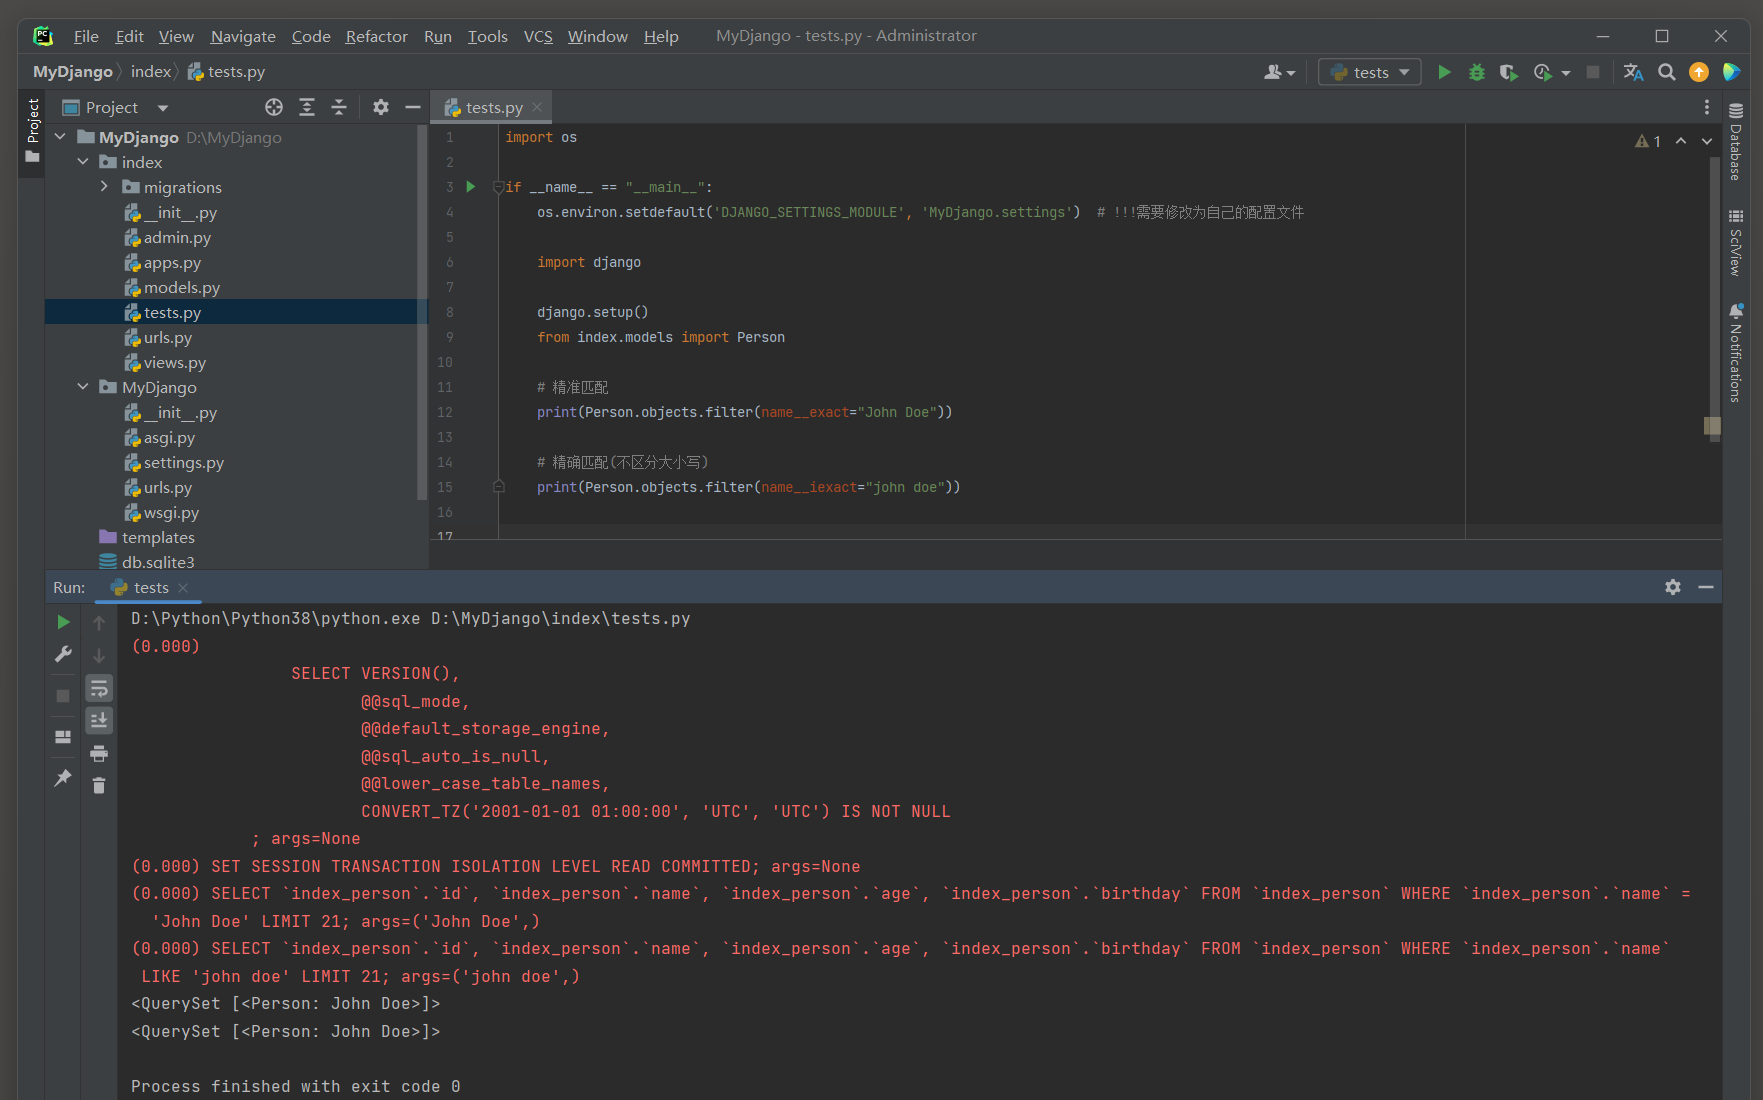Open the profiler run options dropdown
Image resolution: width=1763 pixels, height=1100 pixels.
click(1565, 73)
